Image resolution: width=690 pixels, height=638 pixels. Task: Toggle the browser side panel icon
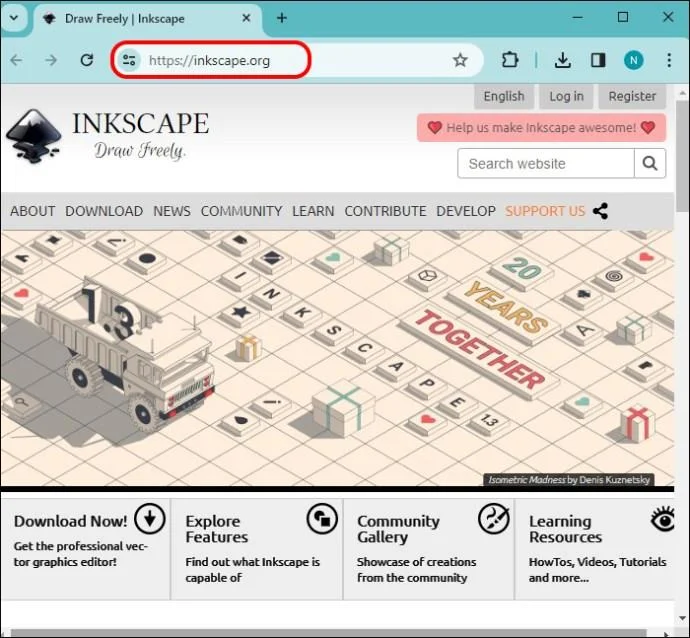598,60
